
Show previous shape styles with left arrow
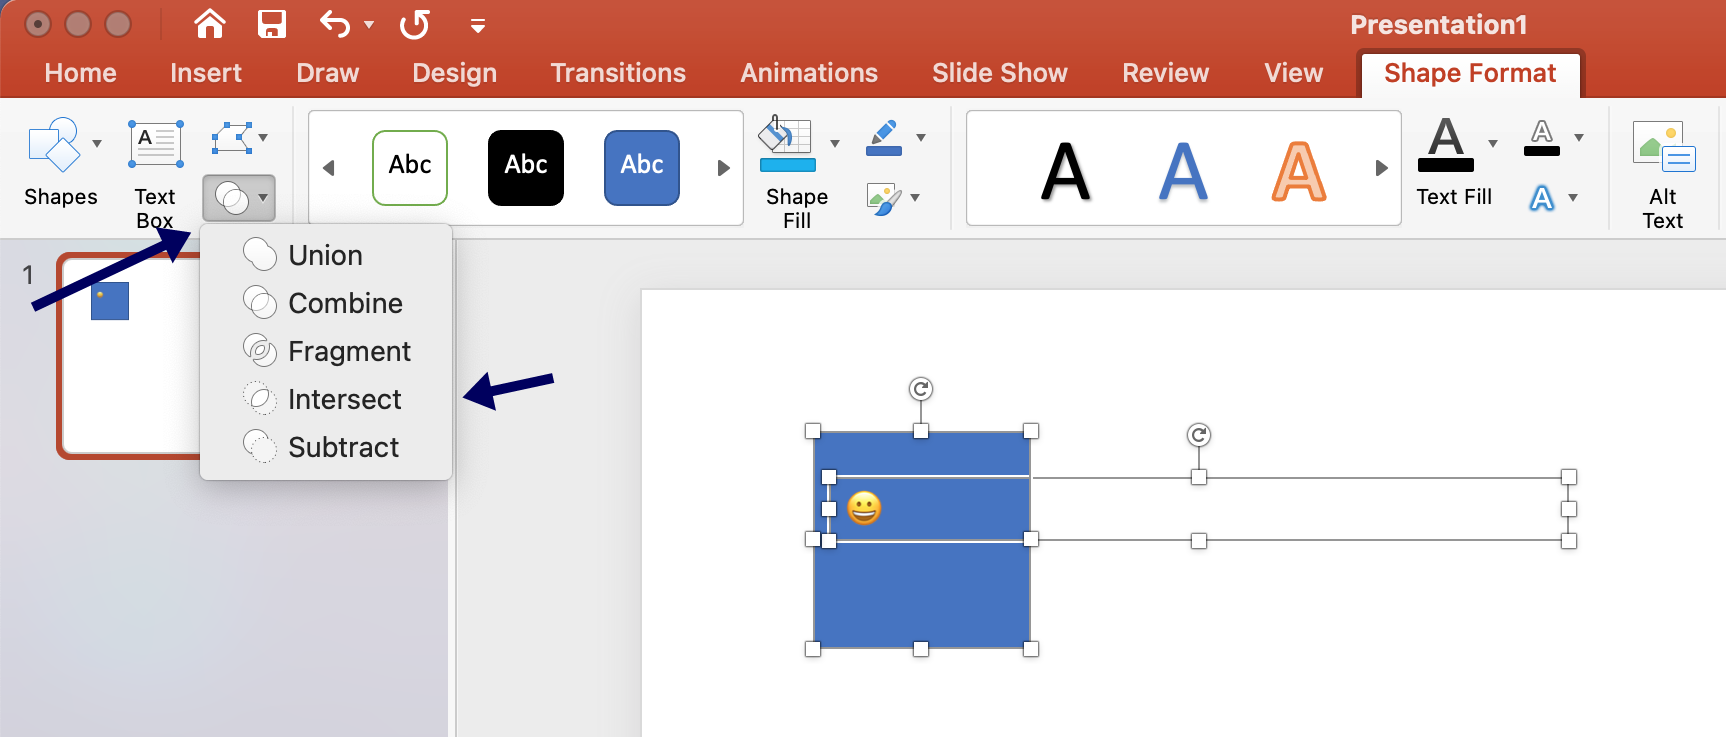tap(328, 168)
